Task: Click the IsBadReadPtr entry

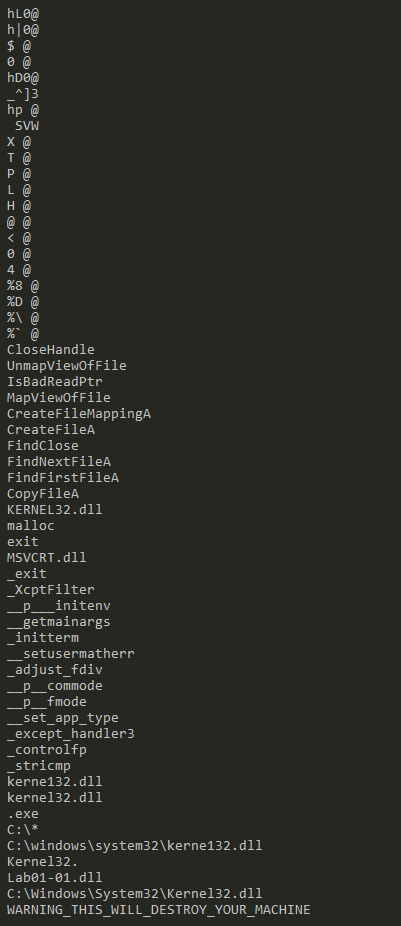Action: click(x=55, y=382)
